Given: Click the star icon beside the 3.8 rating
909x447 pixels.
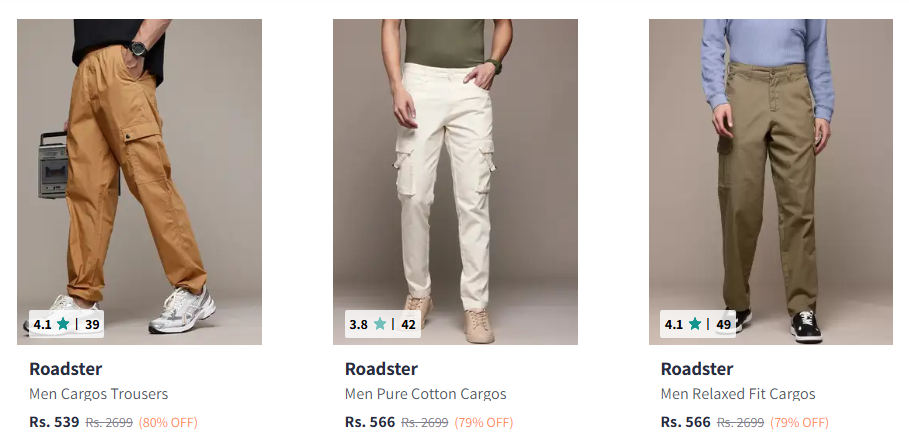Looking at the screenshot, I should pos(380,324).
